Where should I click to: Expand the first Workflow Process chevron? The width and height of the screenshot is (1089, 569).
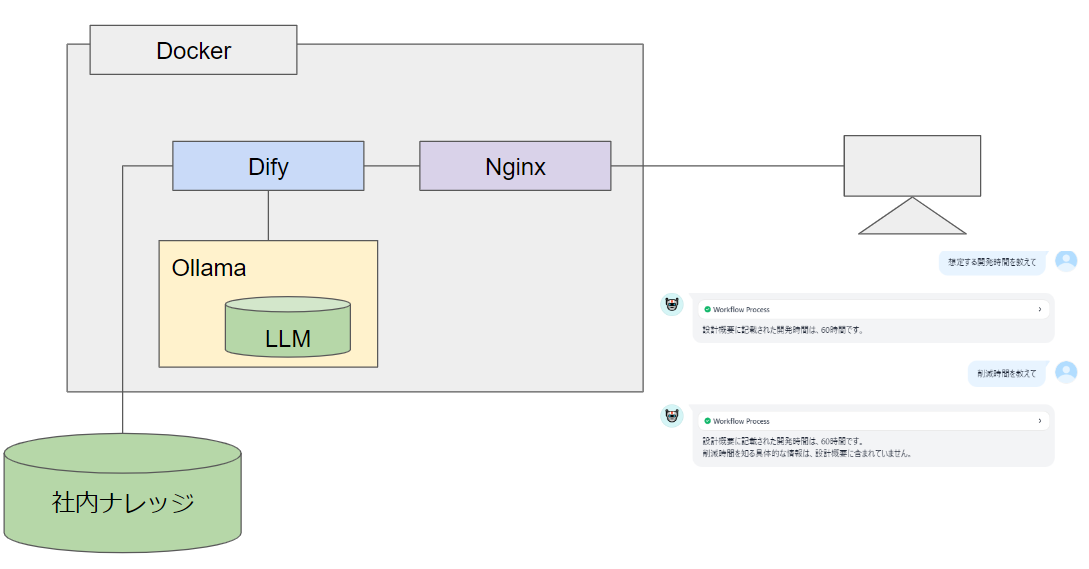coord(1039,310)
